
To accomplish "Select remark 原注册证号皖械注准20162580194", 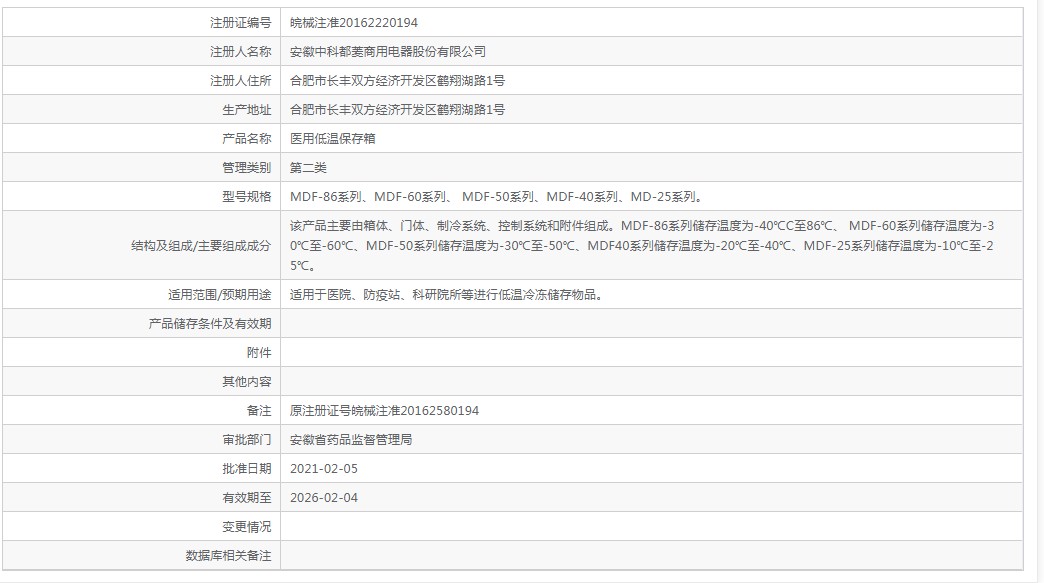I will pyautogui.click(x=384, y=411).
